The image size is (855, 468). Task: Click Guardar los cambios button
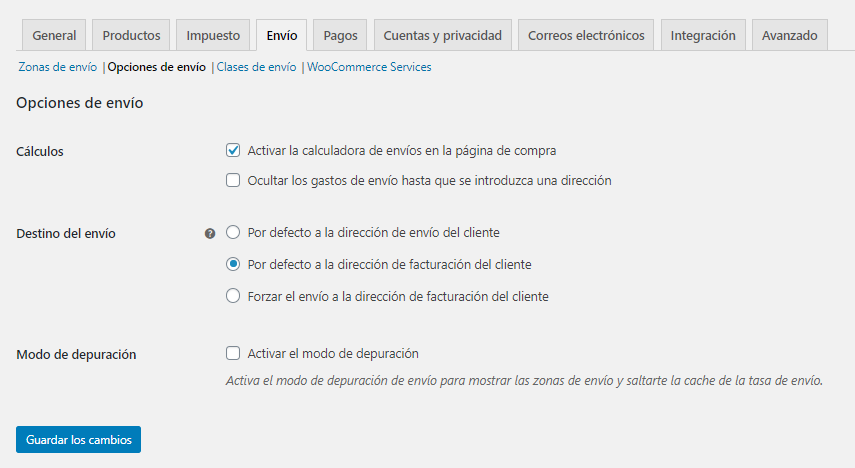coord(78,440)
